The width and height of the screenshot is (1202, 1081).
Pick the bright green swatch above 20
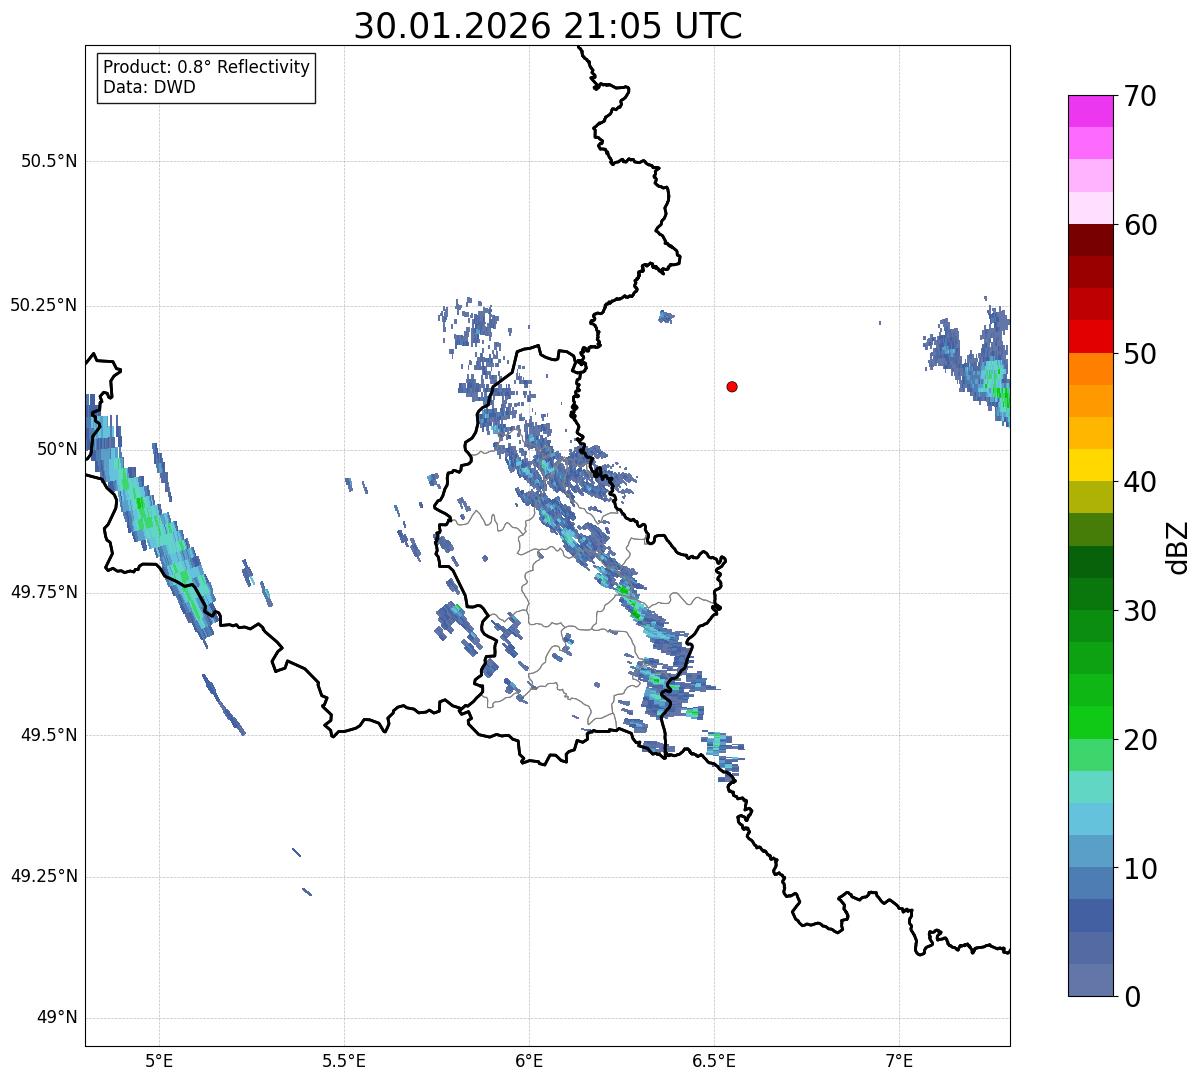pyautogui.click(x=1090, y=722)
